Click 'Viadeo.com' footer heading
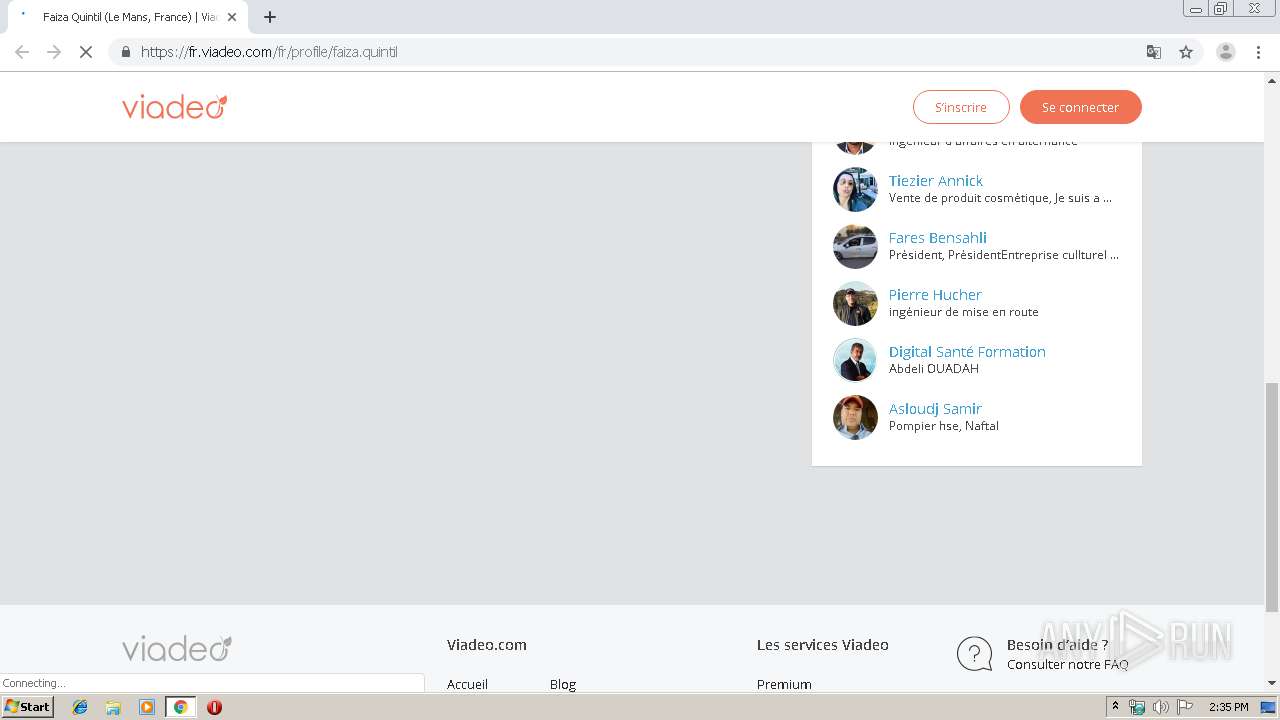Image resolution: width=1280 pixels, height=720 pixels. pyautogui.click(x=487, y=645)
